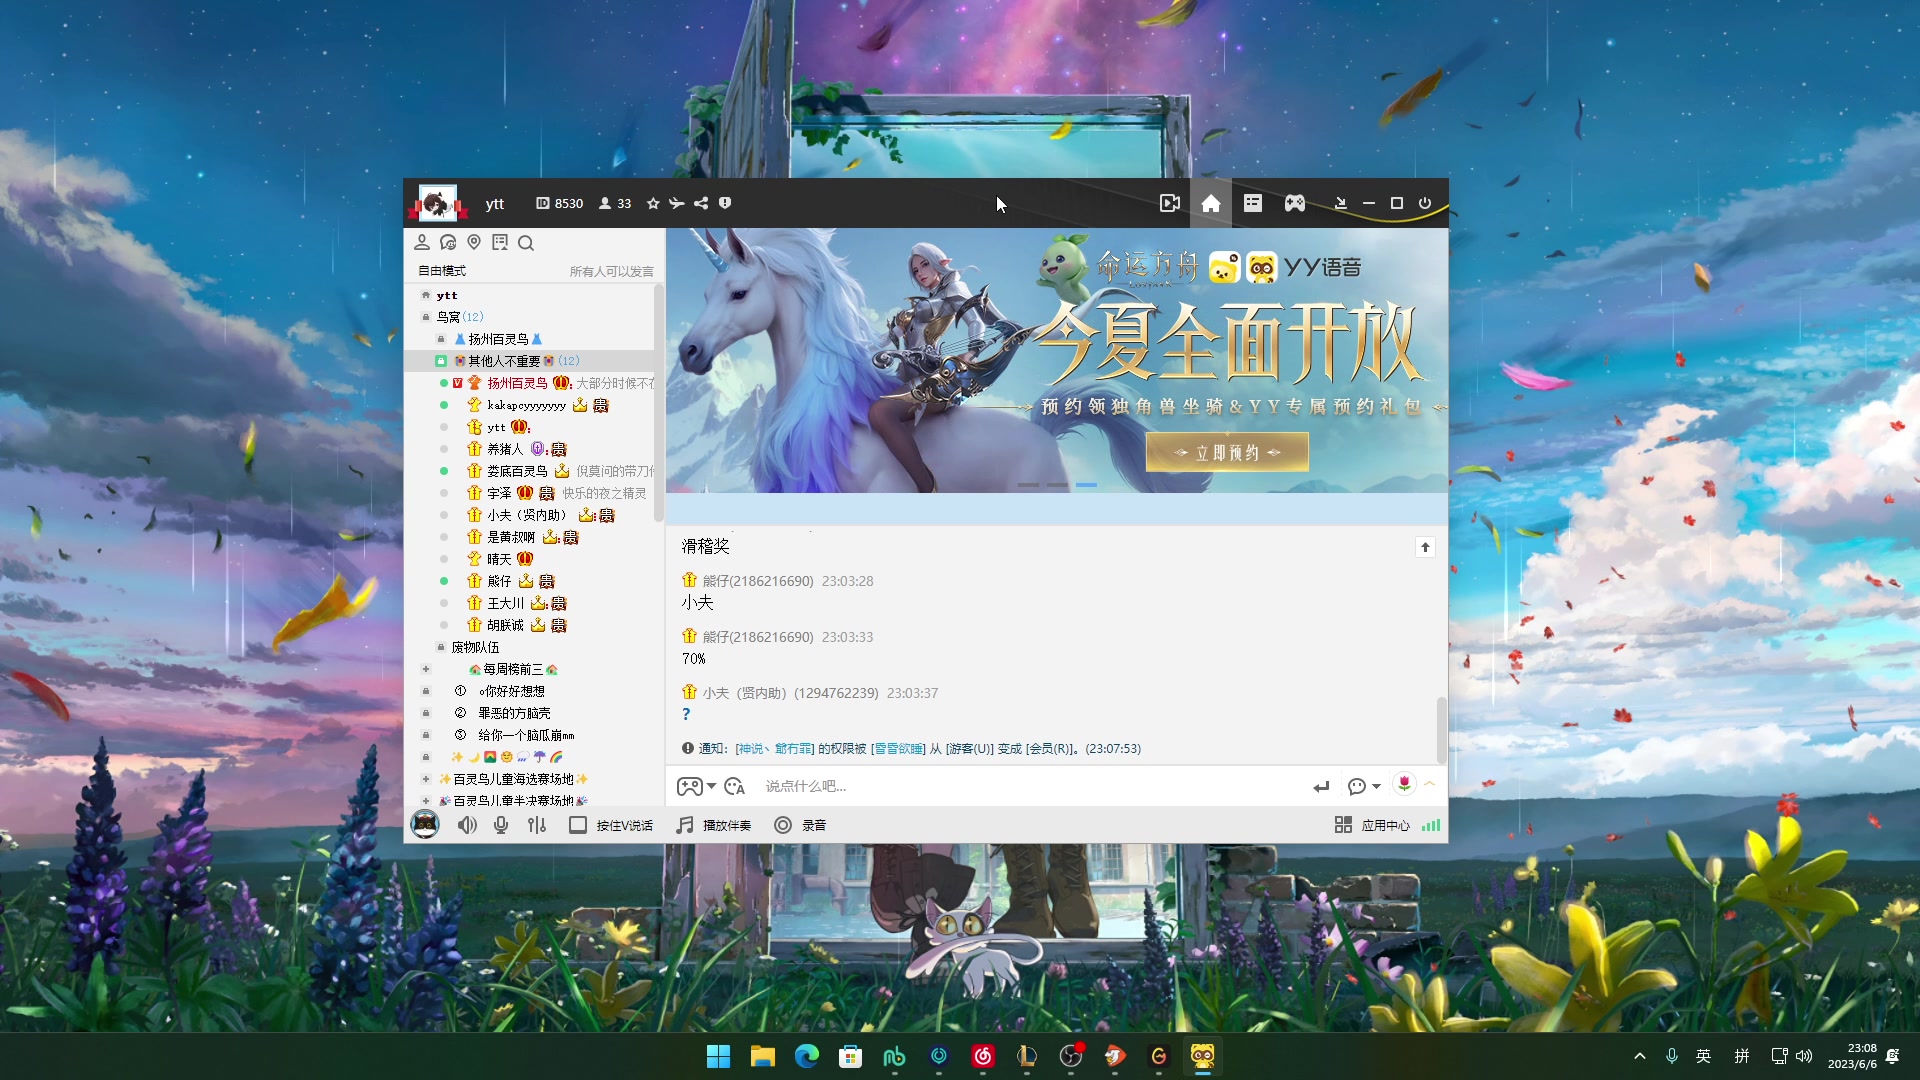Open the headset customer service icon
The height and width of the screenshot is (1080, 1920).
coord(448,242)
